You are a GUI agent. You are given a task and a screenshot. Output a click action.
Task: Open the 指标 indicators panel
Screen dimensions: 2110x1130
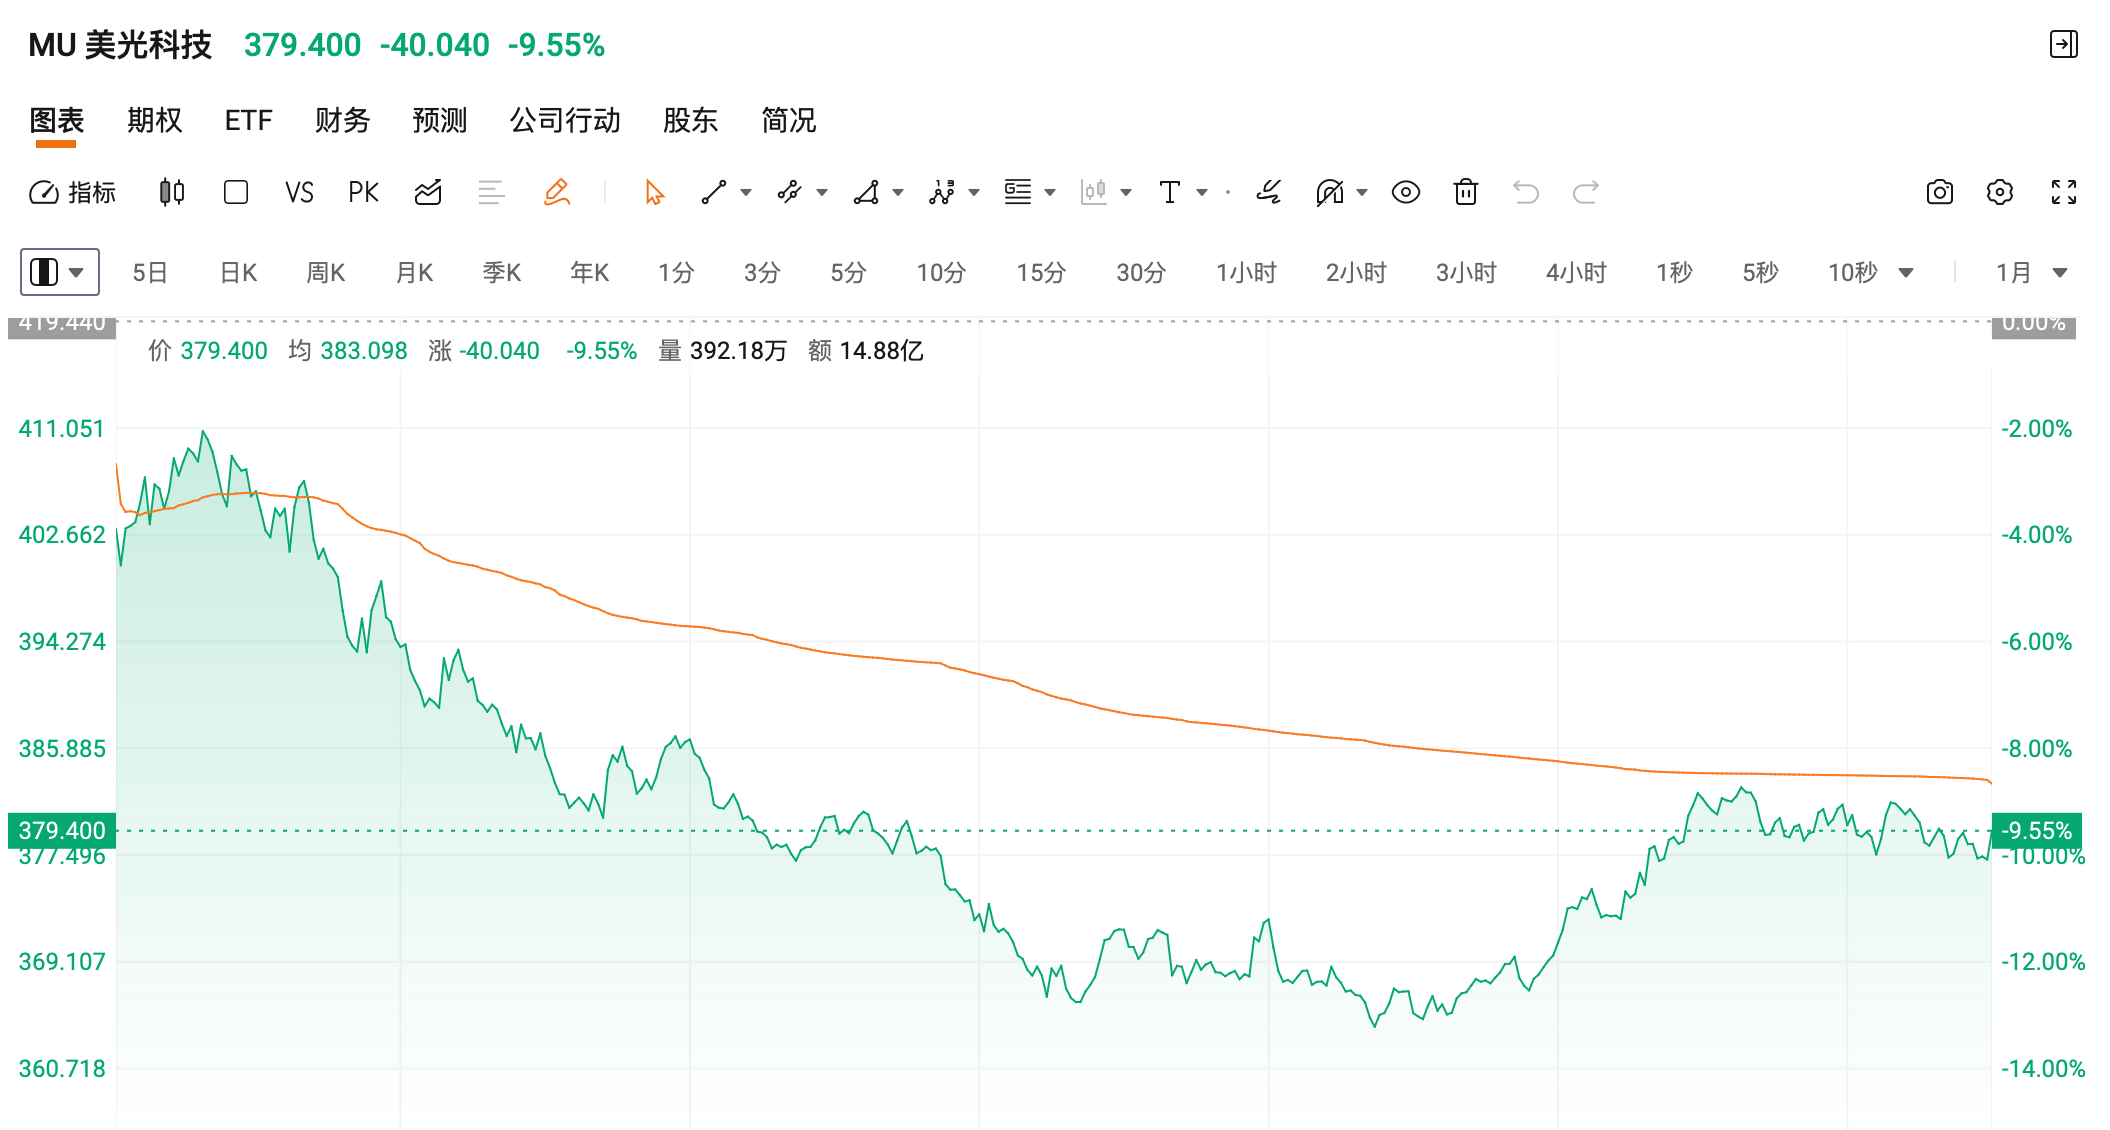[x=72, y=192]
